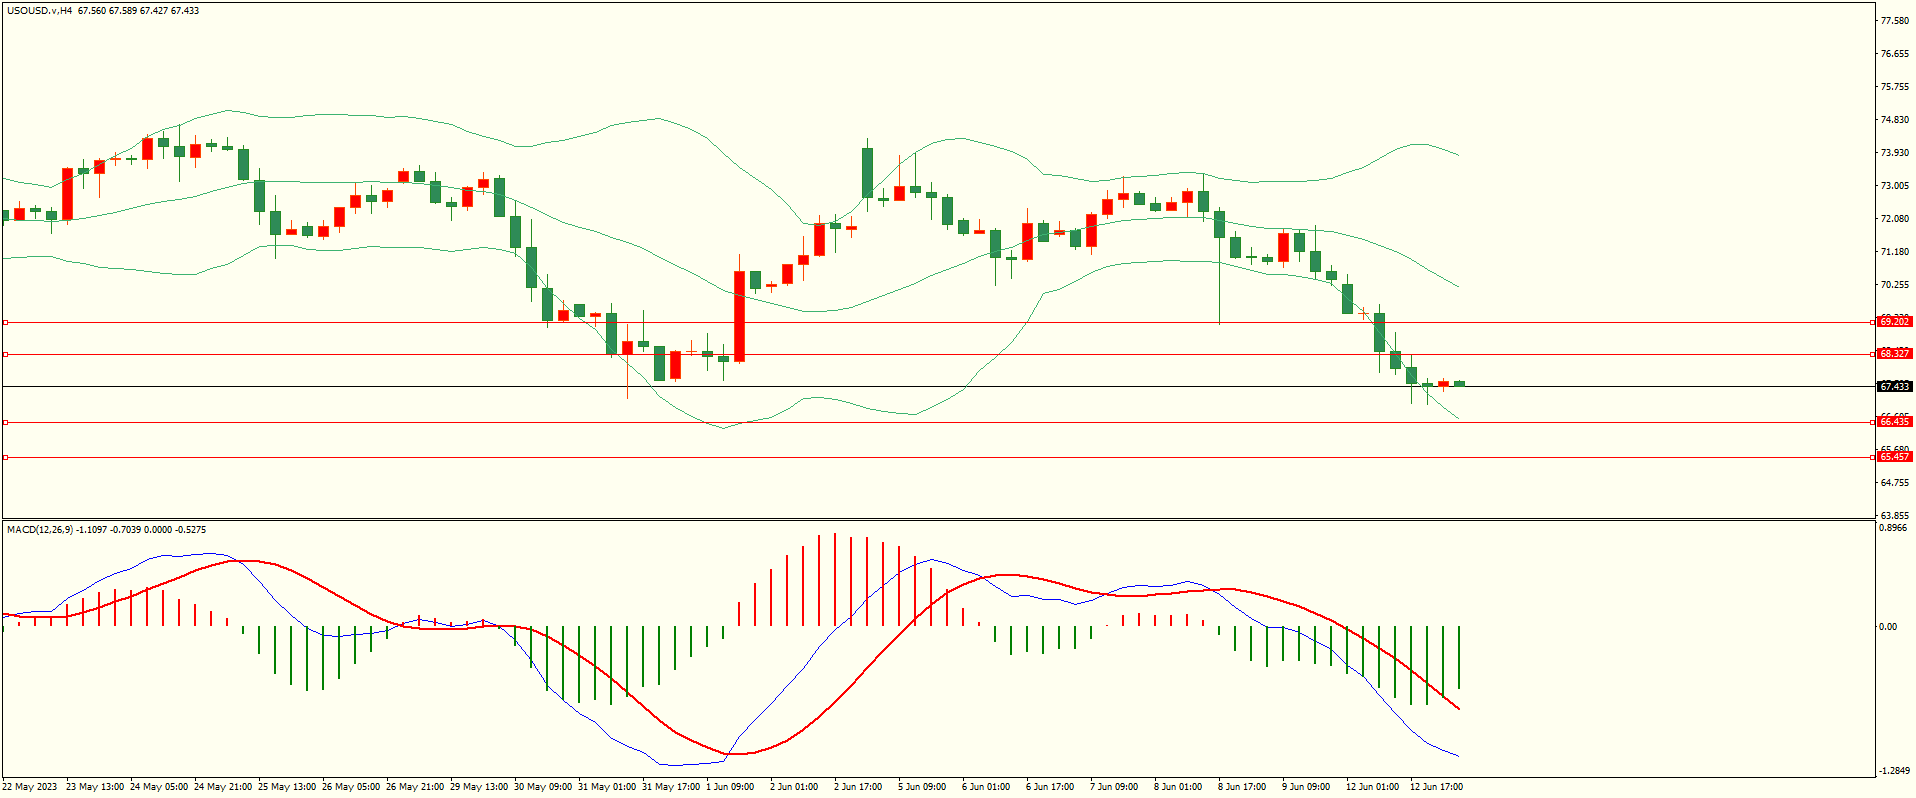This screenshot has height=798, width=1916.
Task: Click the red 65.457 price level tag
Action: pyautogui.click(x=1894, y=457)
